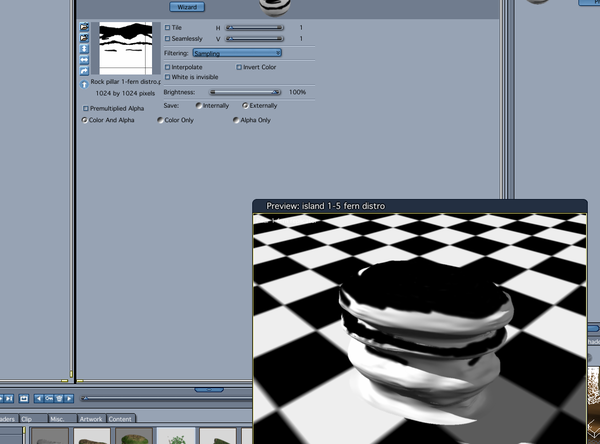
Task: Click round up-arrow icon beside file name
Action: 84,85
